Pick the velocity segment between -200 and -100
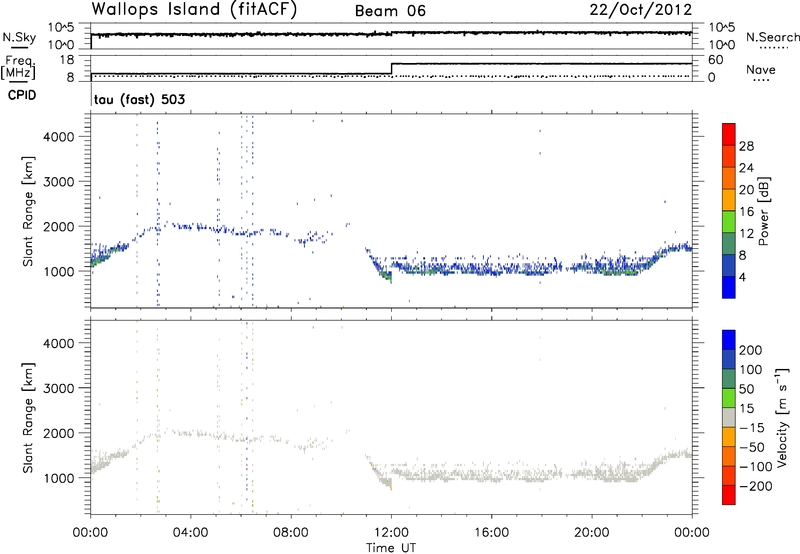 point(729,475)
